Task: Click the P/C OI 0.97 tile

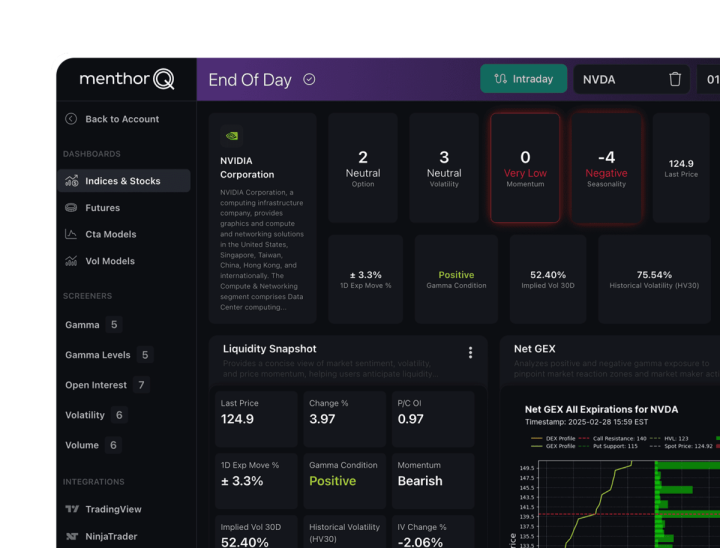Action: (x=433, y=419)
